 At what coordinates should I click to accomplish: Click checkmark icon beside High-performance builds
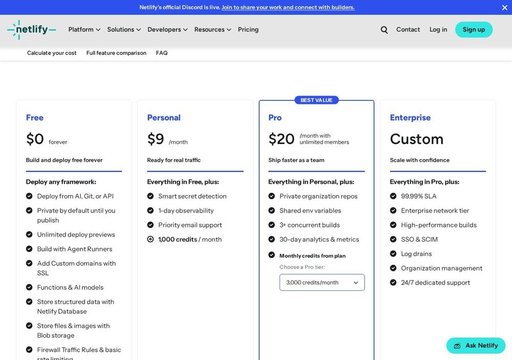coord(393,225)
